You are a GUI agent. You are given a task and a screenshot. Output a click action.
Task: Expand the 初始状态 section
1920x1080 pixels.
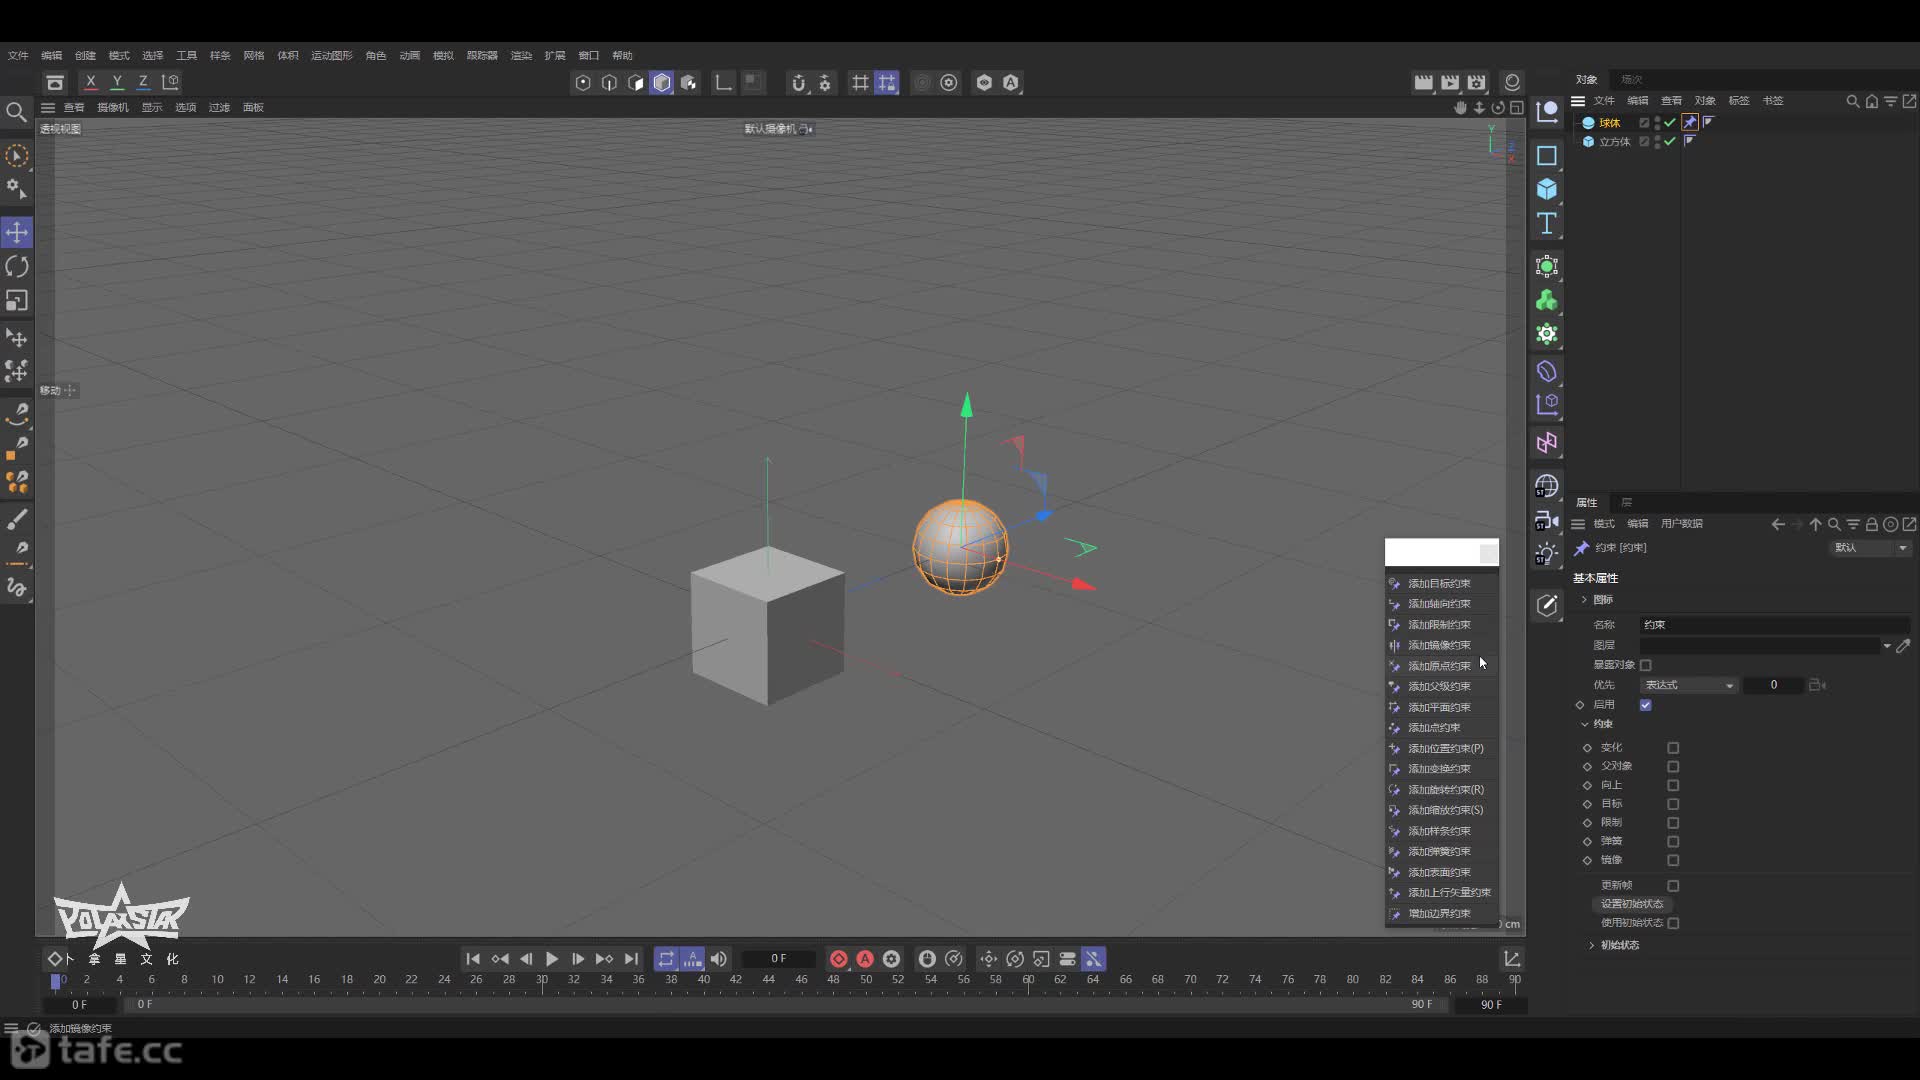pos(1592,945)
